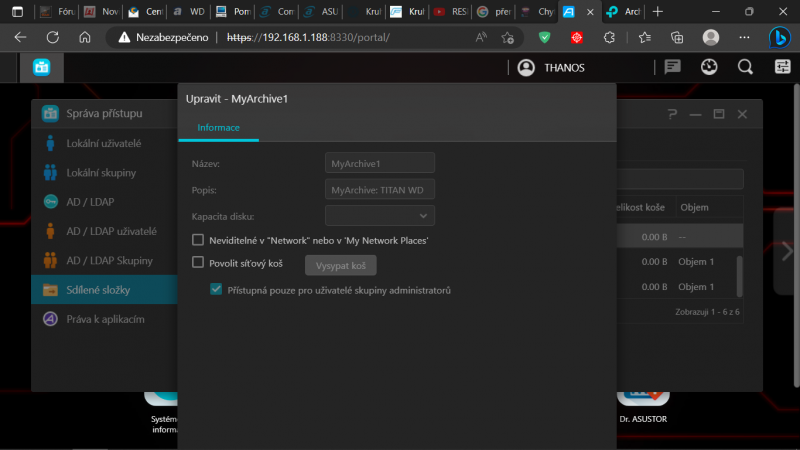Open the Access Control app icon in ADM taskbar
This screenshot has height=450, width=800.
tap(42, 67)
